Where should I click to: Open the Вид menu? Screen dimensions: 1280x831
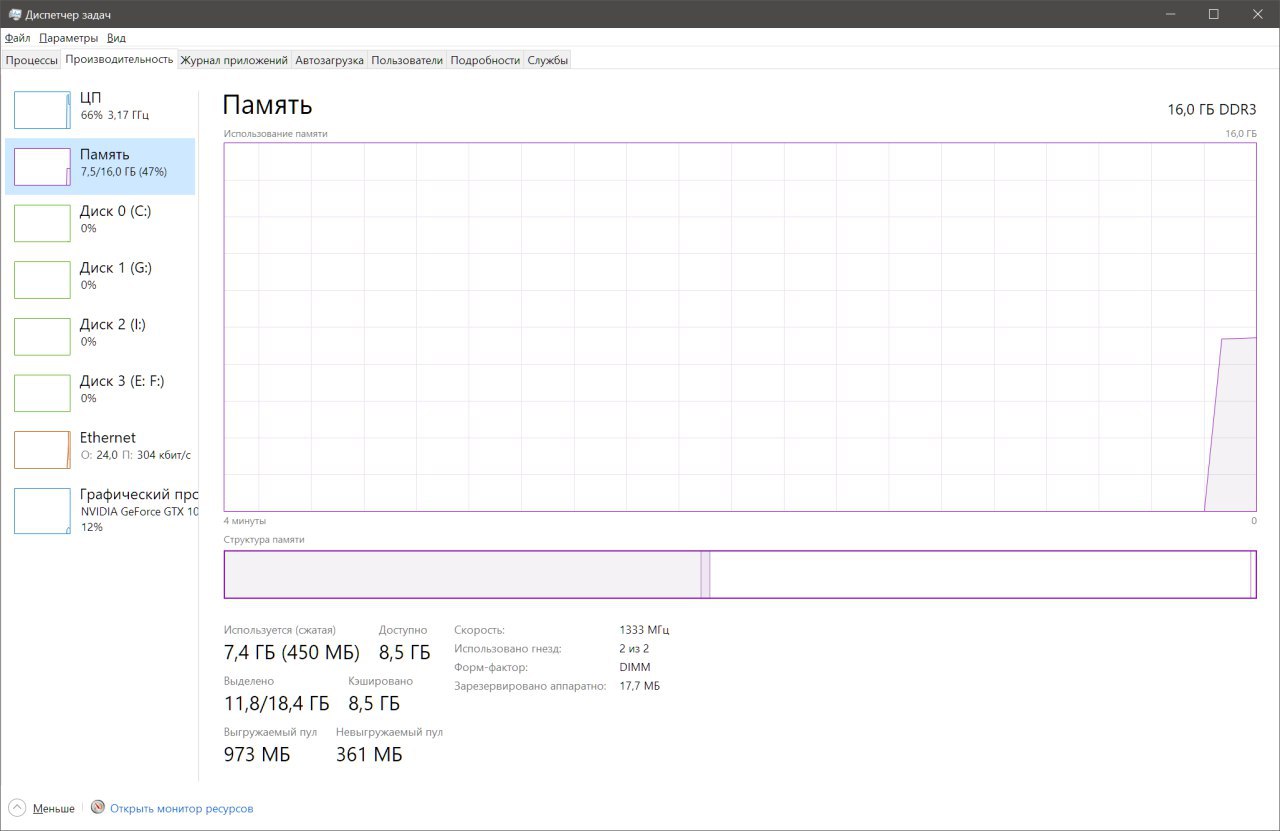click(x=116, y=38)
